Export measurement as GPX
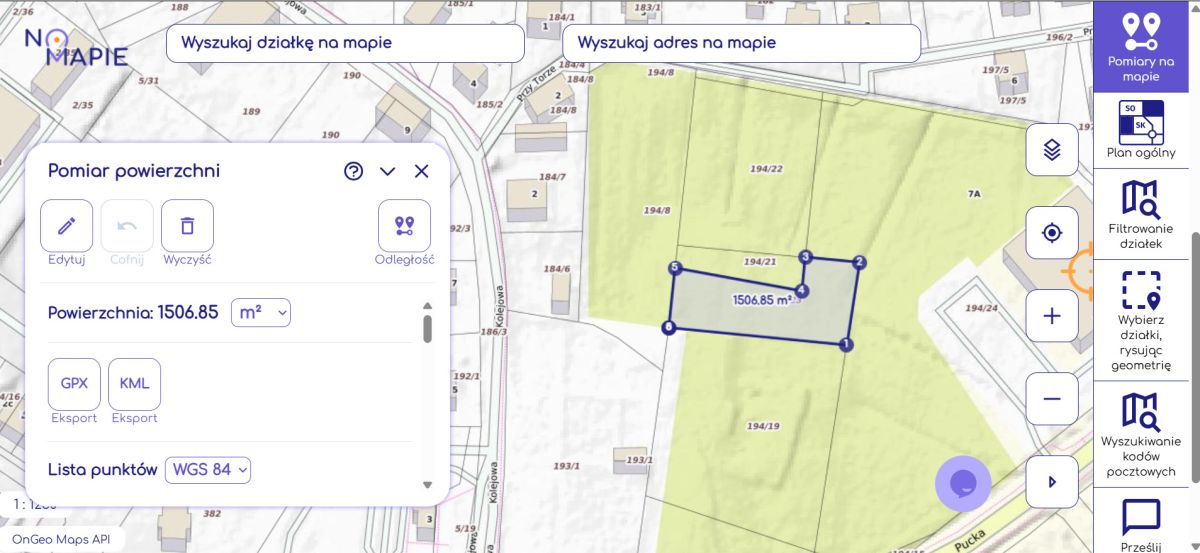Image resolution: width=1200 pixels, height=553 pixels. [x=74, y=384]
